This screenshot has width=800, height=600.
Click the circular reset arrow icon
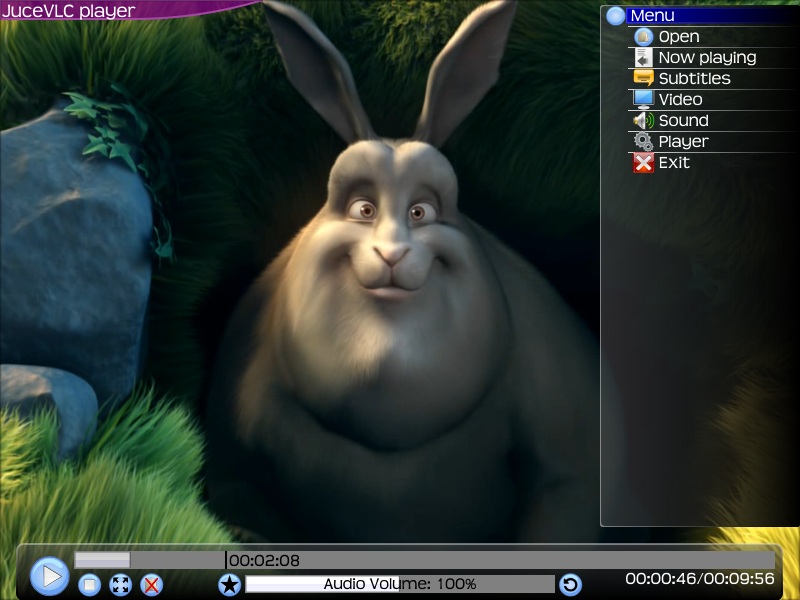coord(570,585)
